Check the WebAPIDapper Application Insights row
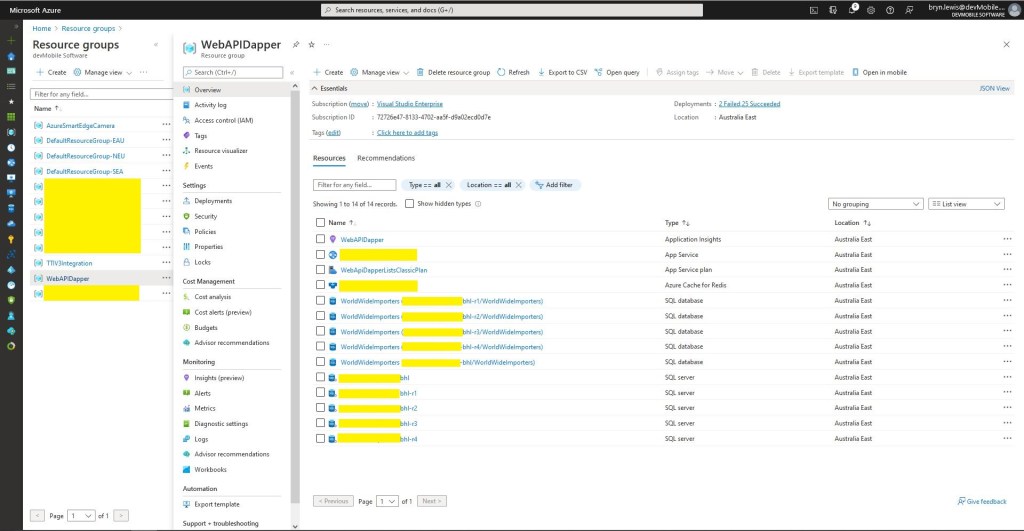The width and height of the screenshot is (1024, 531). point(320,240)
